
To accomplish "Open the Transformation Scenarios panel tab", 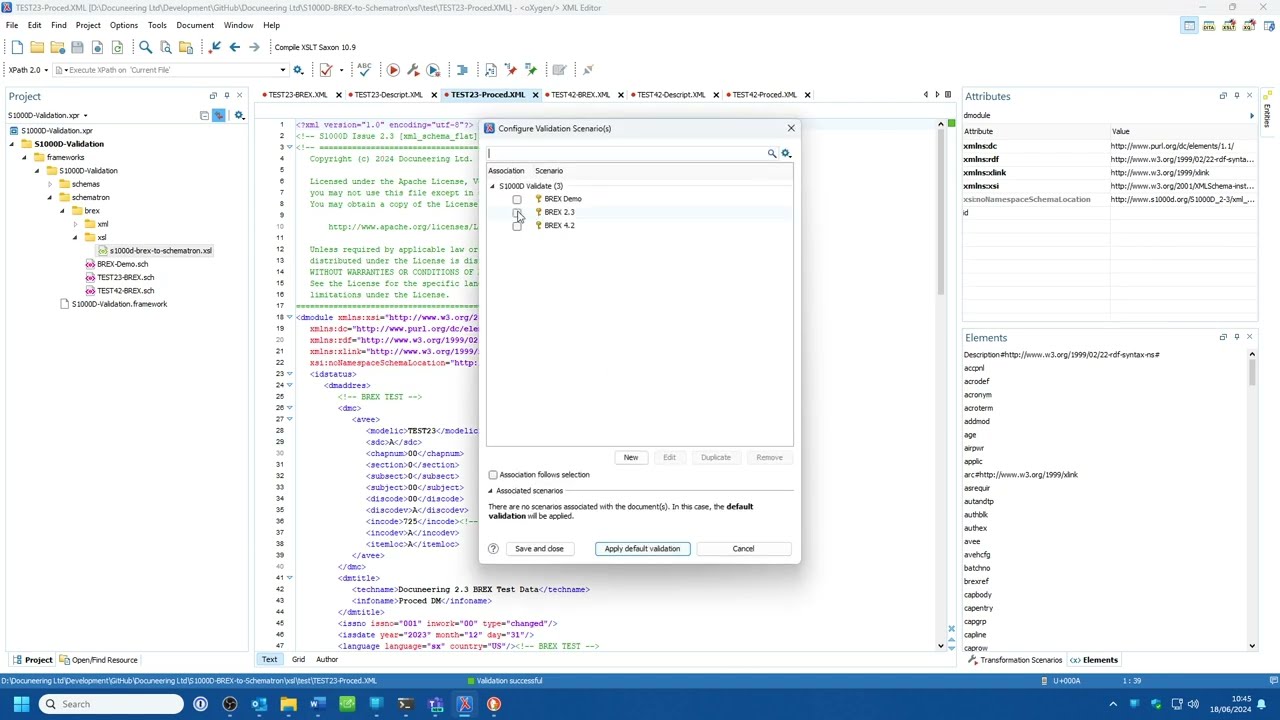I will click(x=1014, y=660).
